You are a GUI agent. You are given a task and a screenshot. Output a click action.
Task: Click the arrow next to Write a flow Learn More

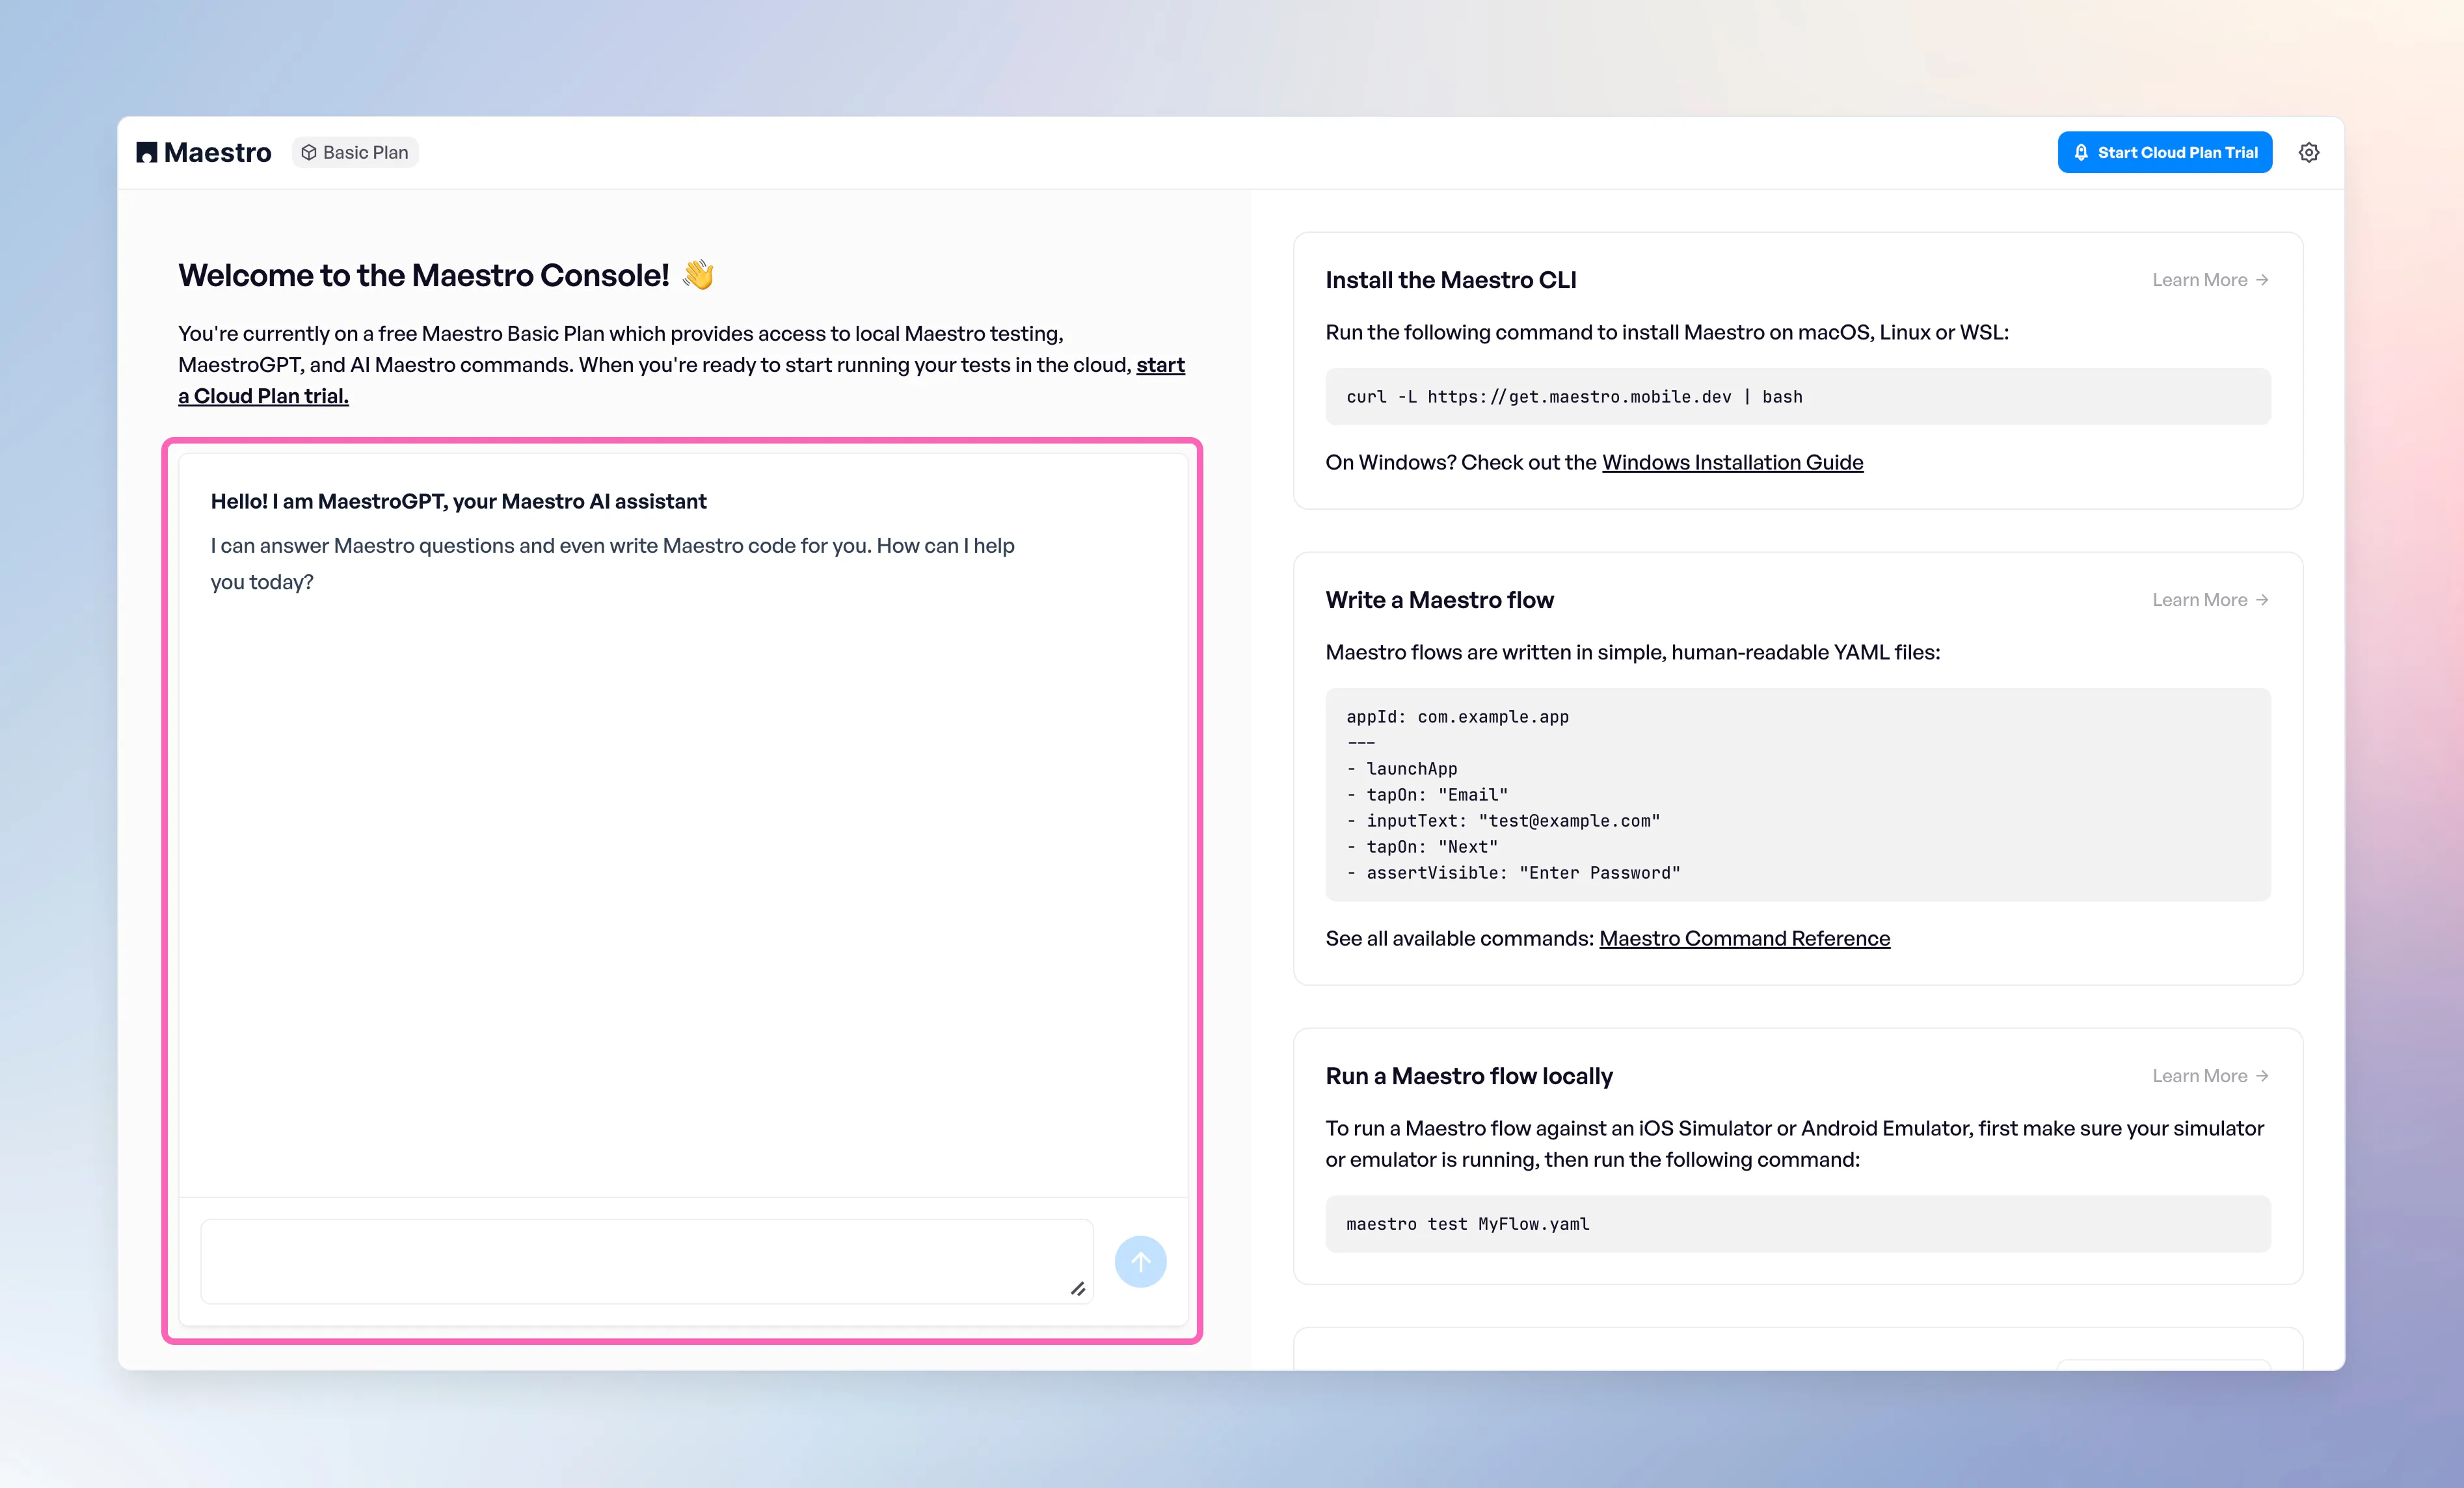click(2262, 600)
